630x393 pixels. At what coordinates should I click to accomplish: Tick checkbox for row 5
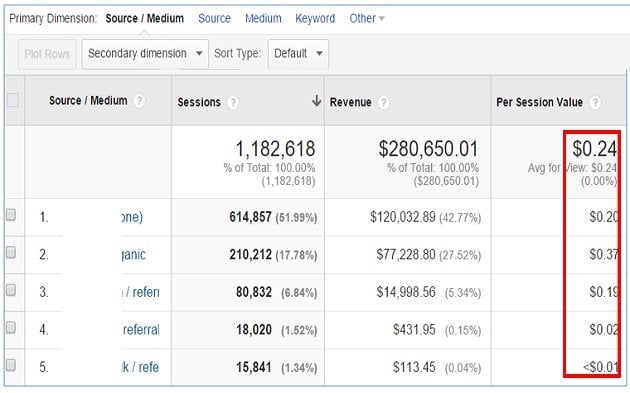point(11,365)
